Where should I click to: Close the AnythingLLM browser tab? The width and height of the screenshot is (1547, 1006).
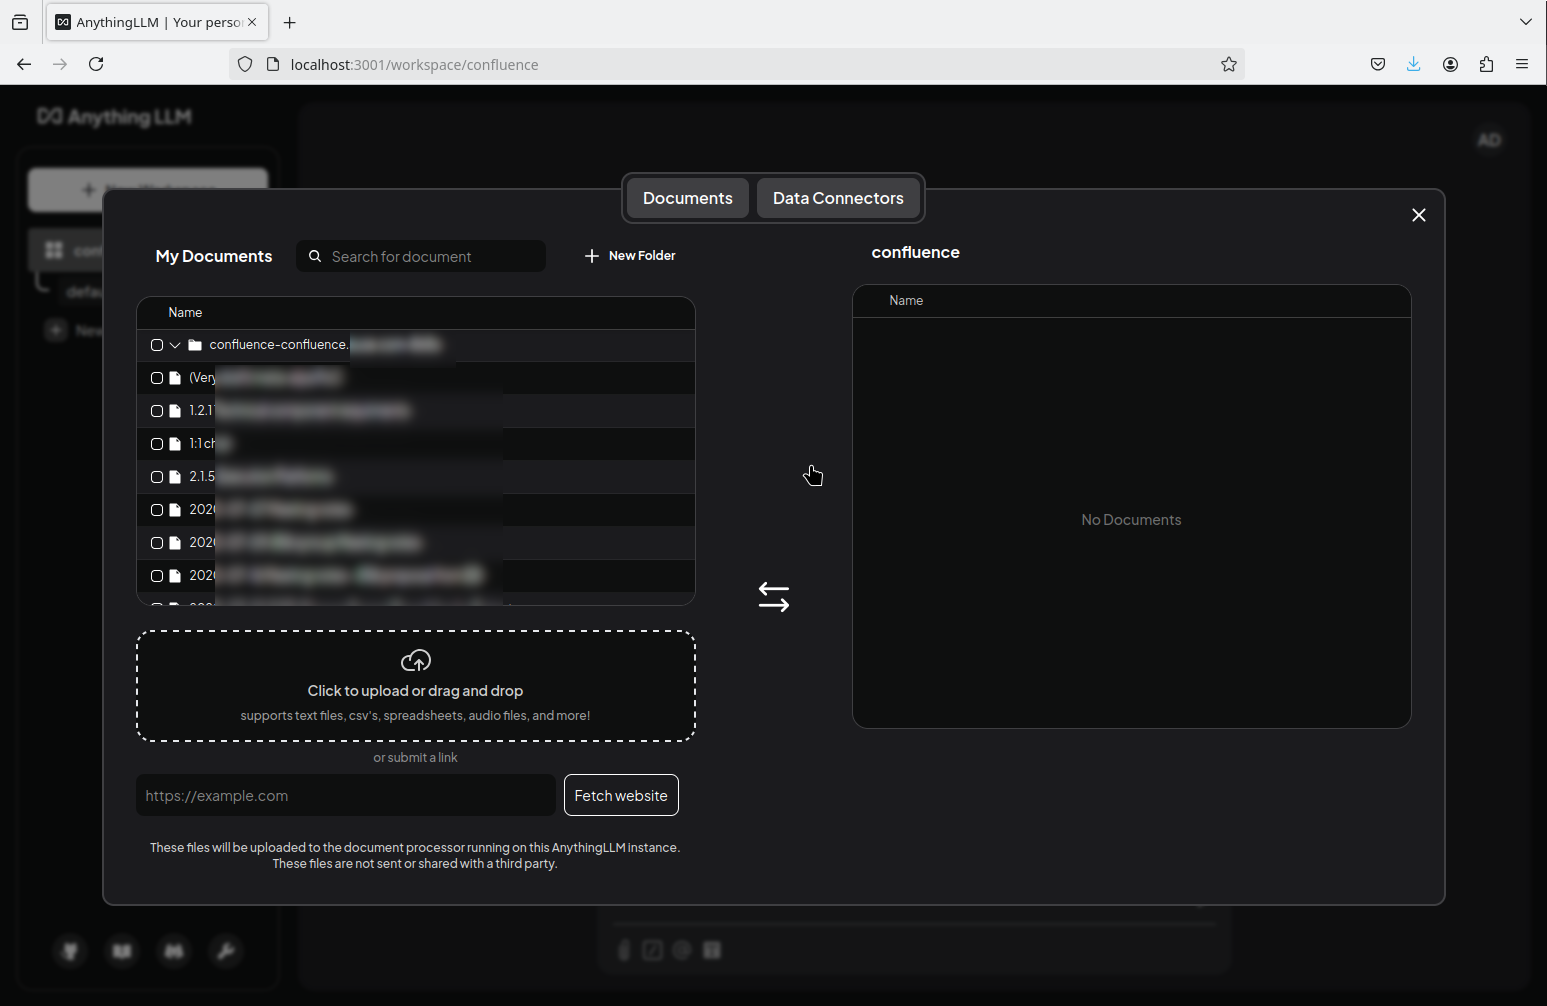[252, 22]
